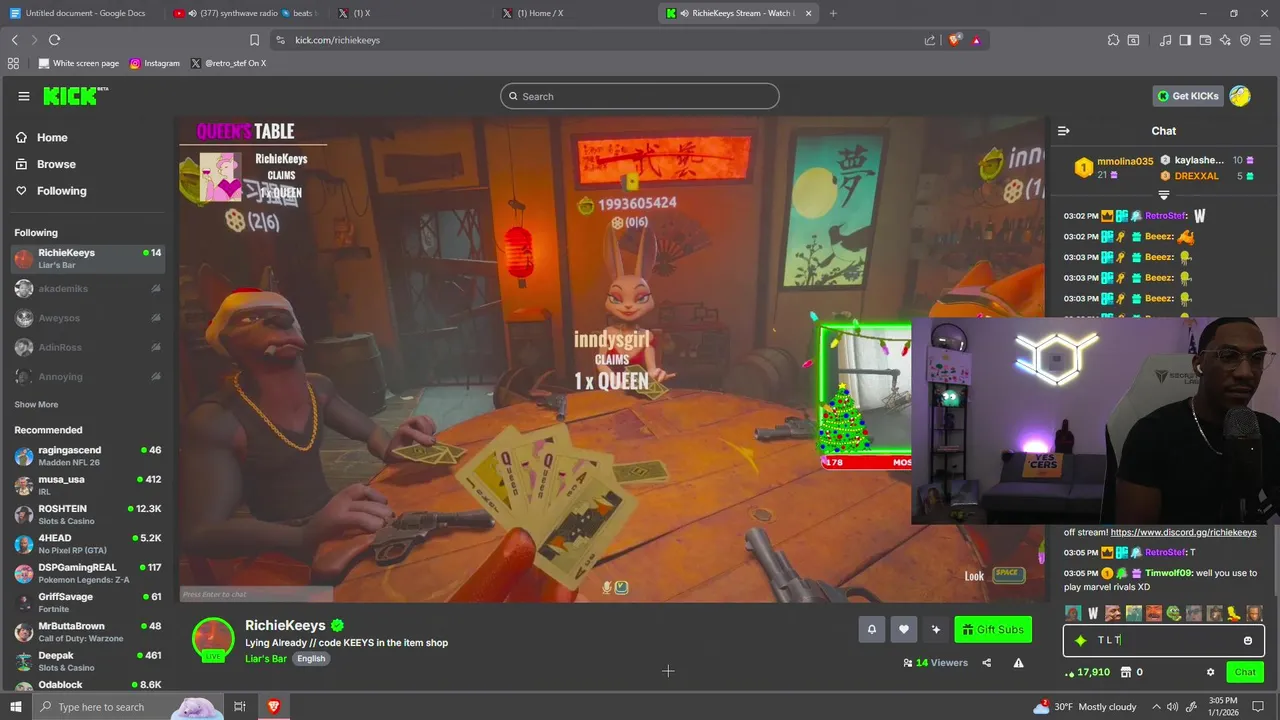Click the 17,910 channel points balance
This screenshot has width=1280, height=720.
pos(1087,672)
